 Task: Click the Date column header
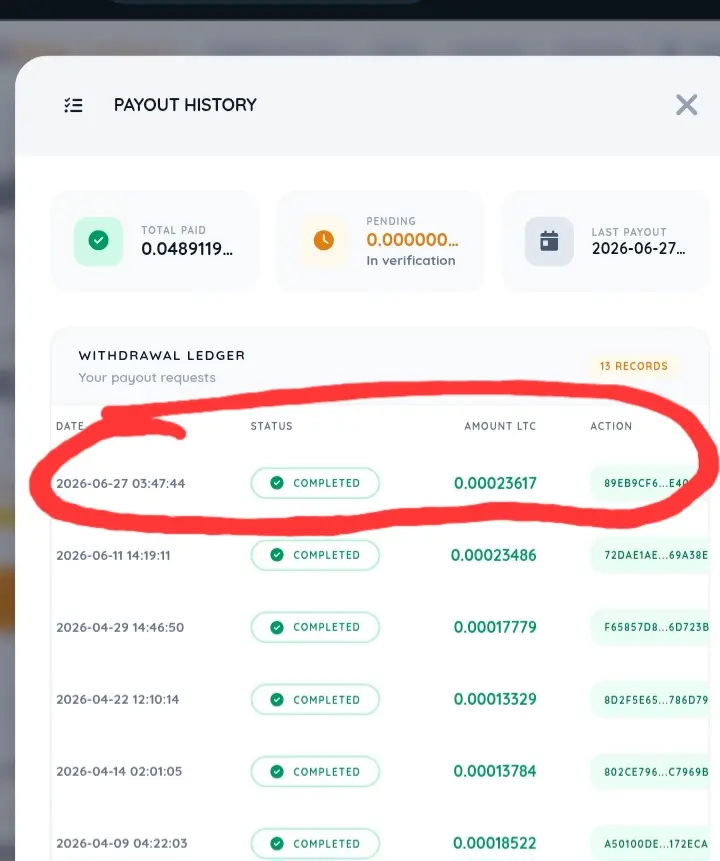pos(70,426)
